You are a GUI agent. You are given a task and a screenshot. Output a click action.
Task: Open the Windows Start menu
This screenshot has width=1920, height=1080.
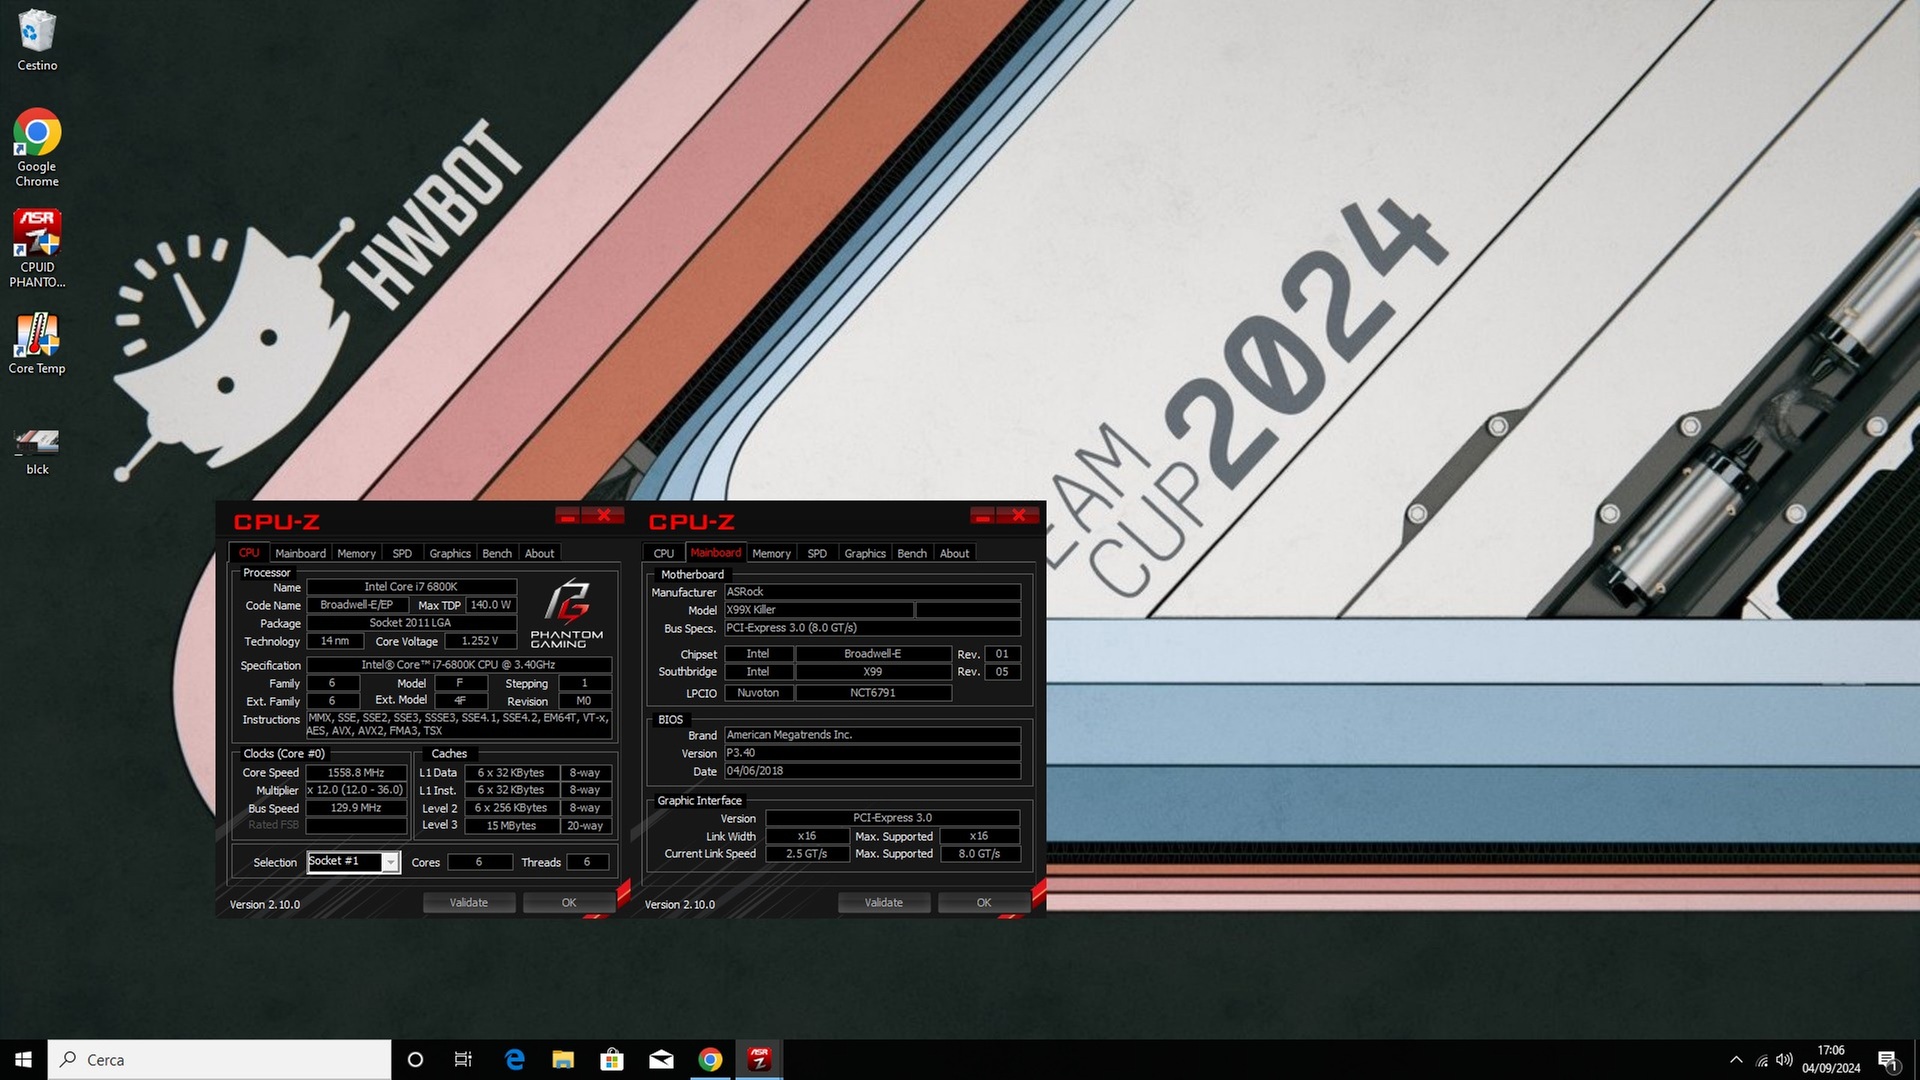[x=23, y=1059]
